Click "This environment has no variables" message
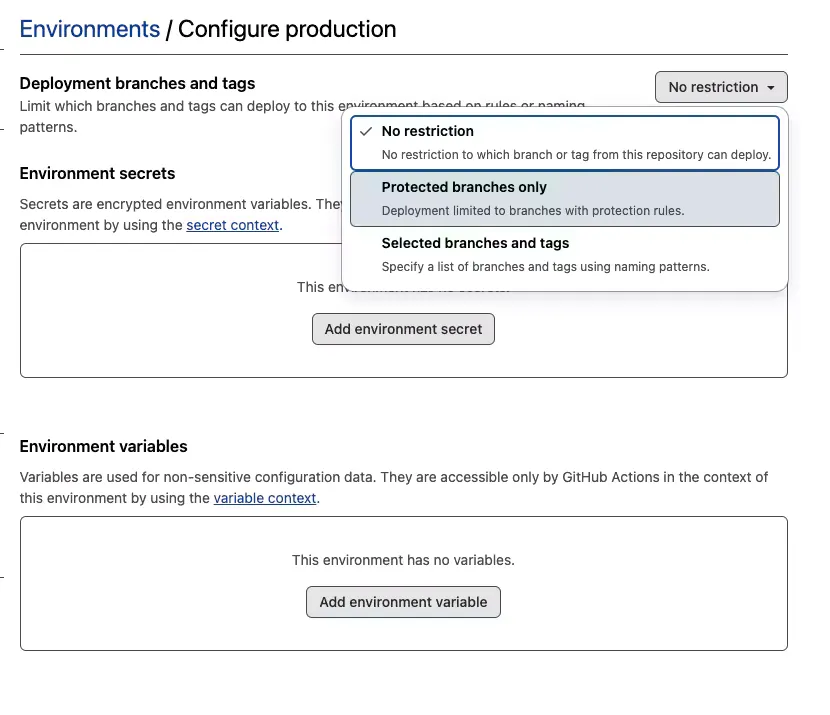 (403, 560)
